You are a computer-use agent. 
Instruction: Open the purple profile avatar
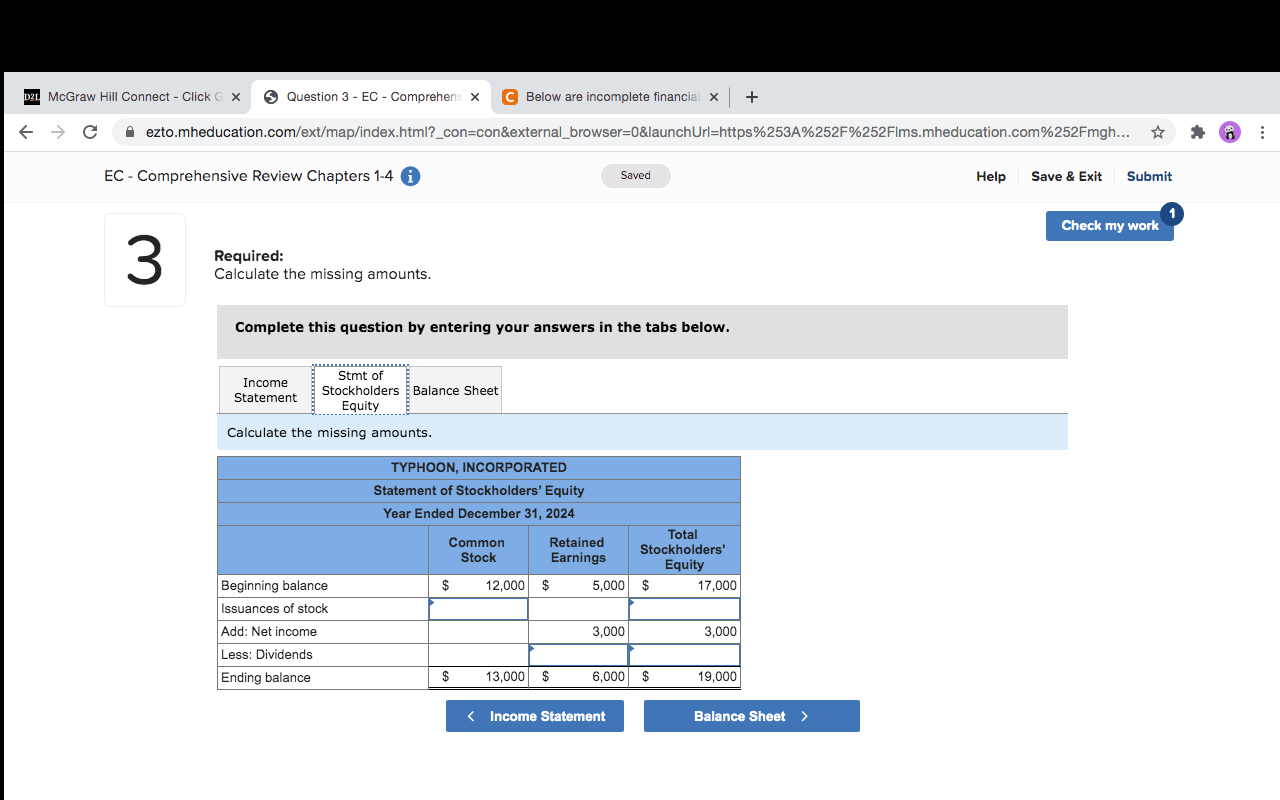click(x=1230, y=132)
